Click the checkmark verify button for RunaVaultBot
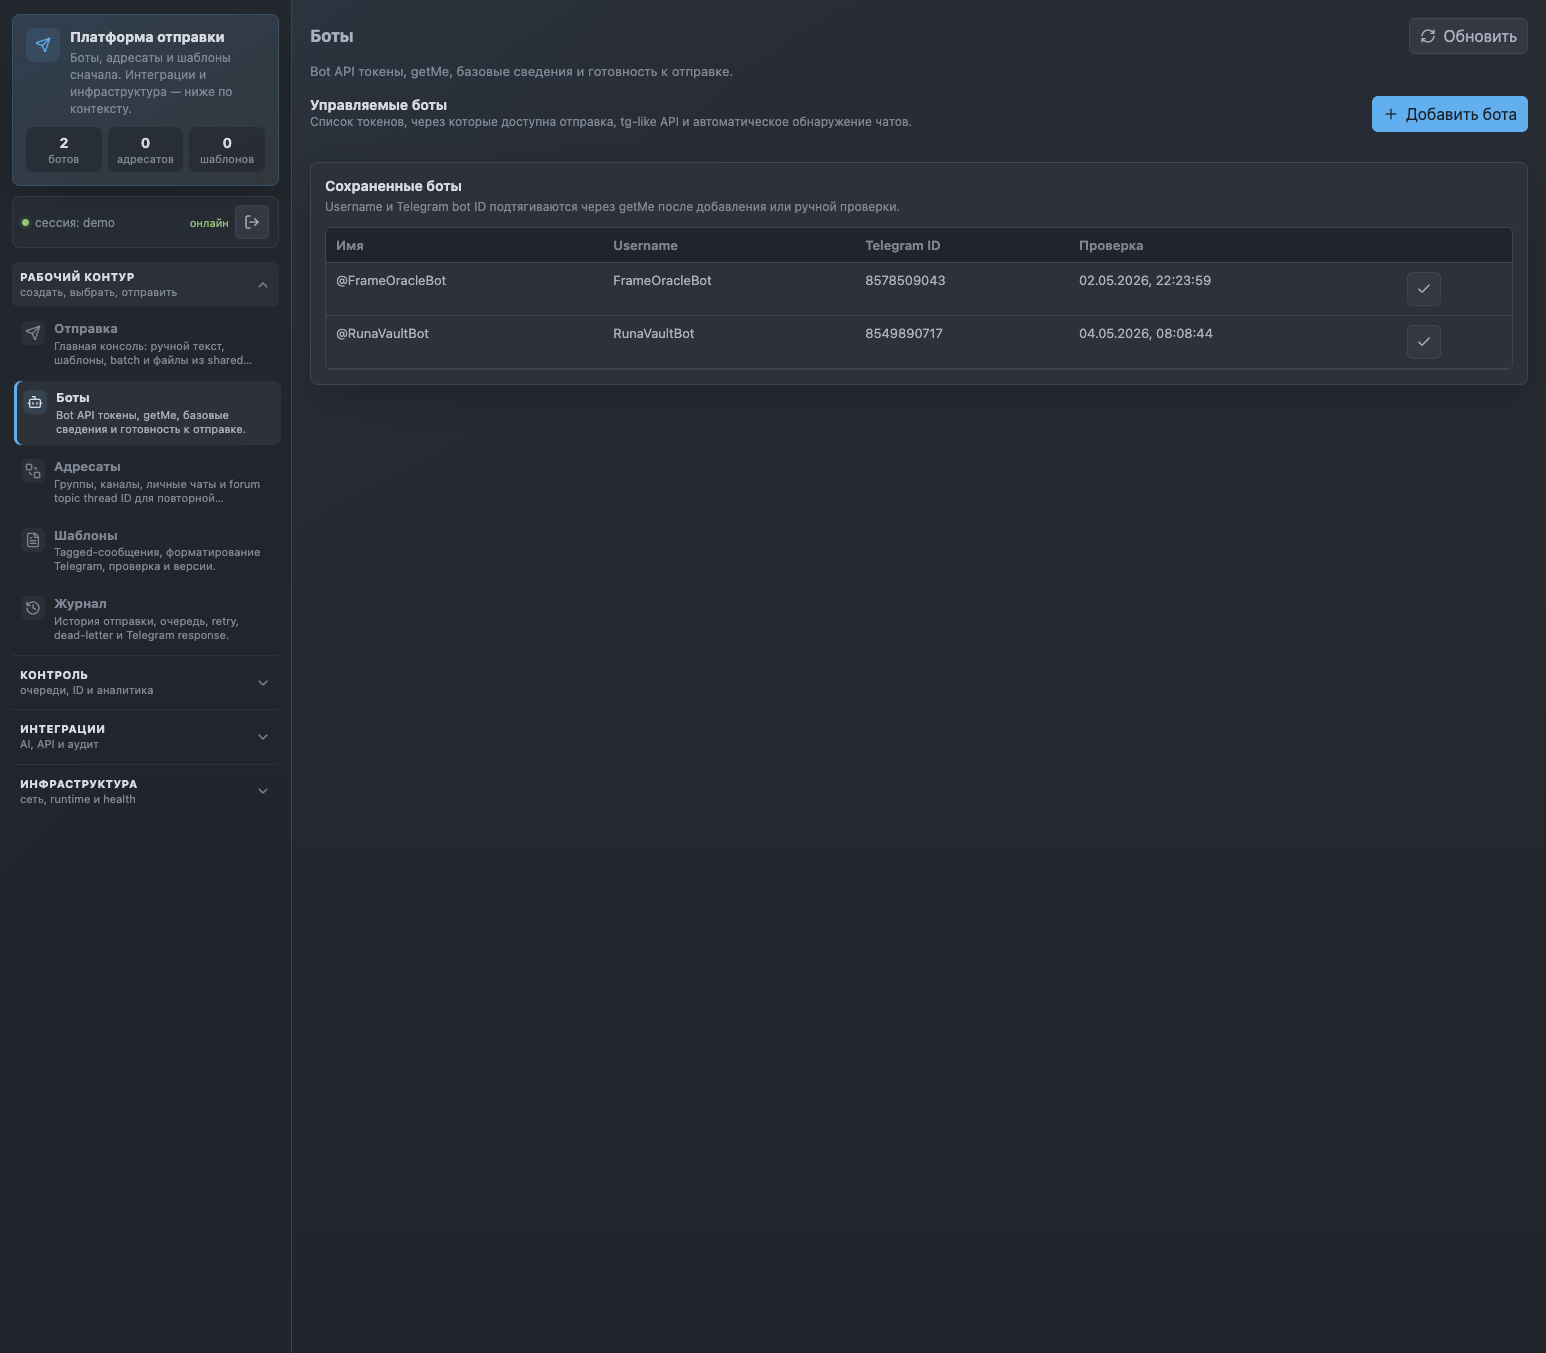Viewport: 1546px width, 1353px height. tap(1423, 342)
